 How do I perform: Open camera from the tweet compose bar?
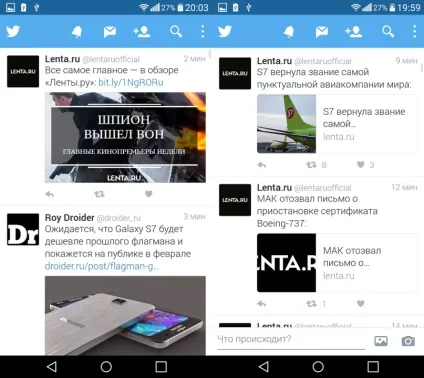click(408, 341)
